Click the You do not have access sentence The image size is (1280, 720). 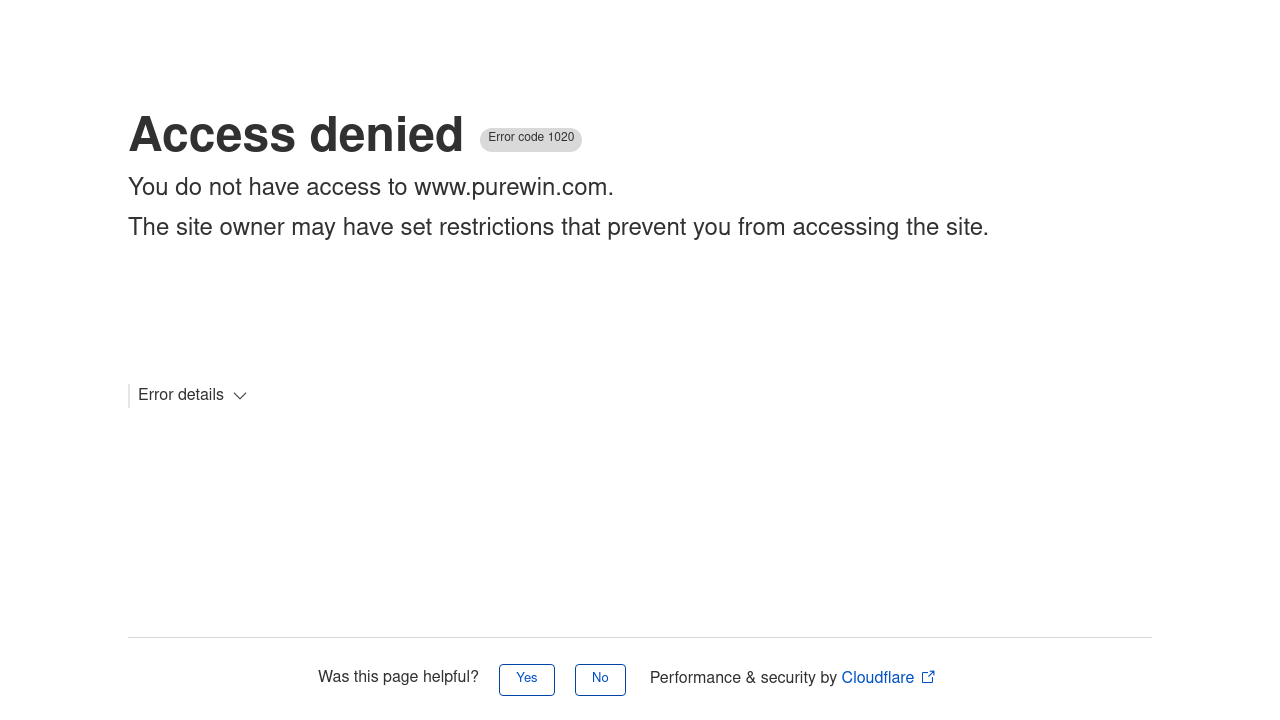coord(371,188)
